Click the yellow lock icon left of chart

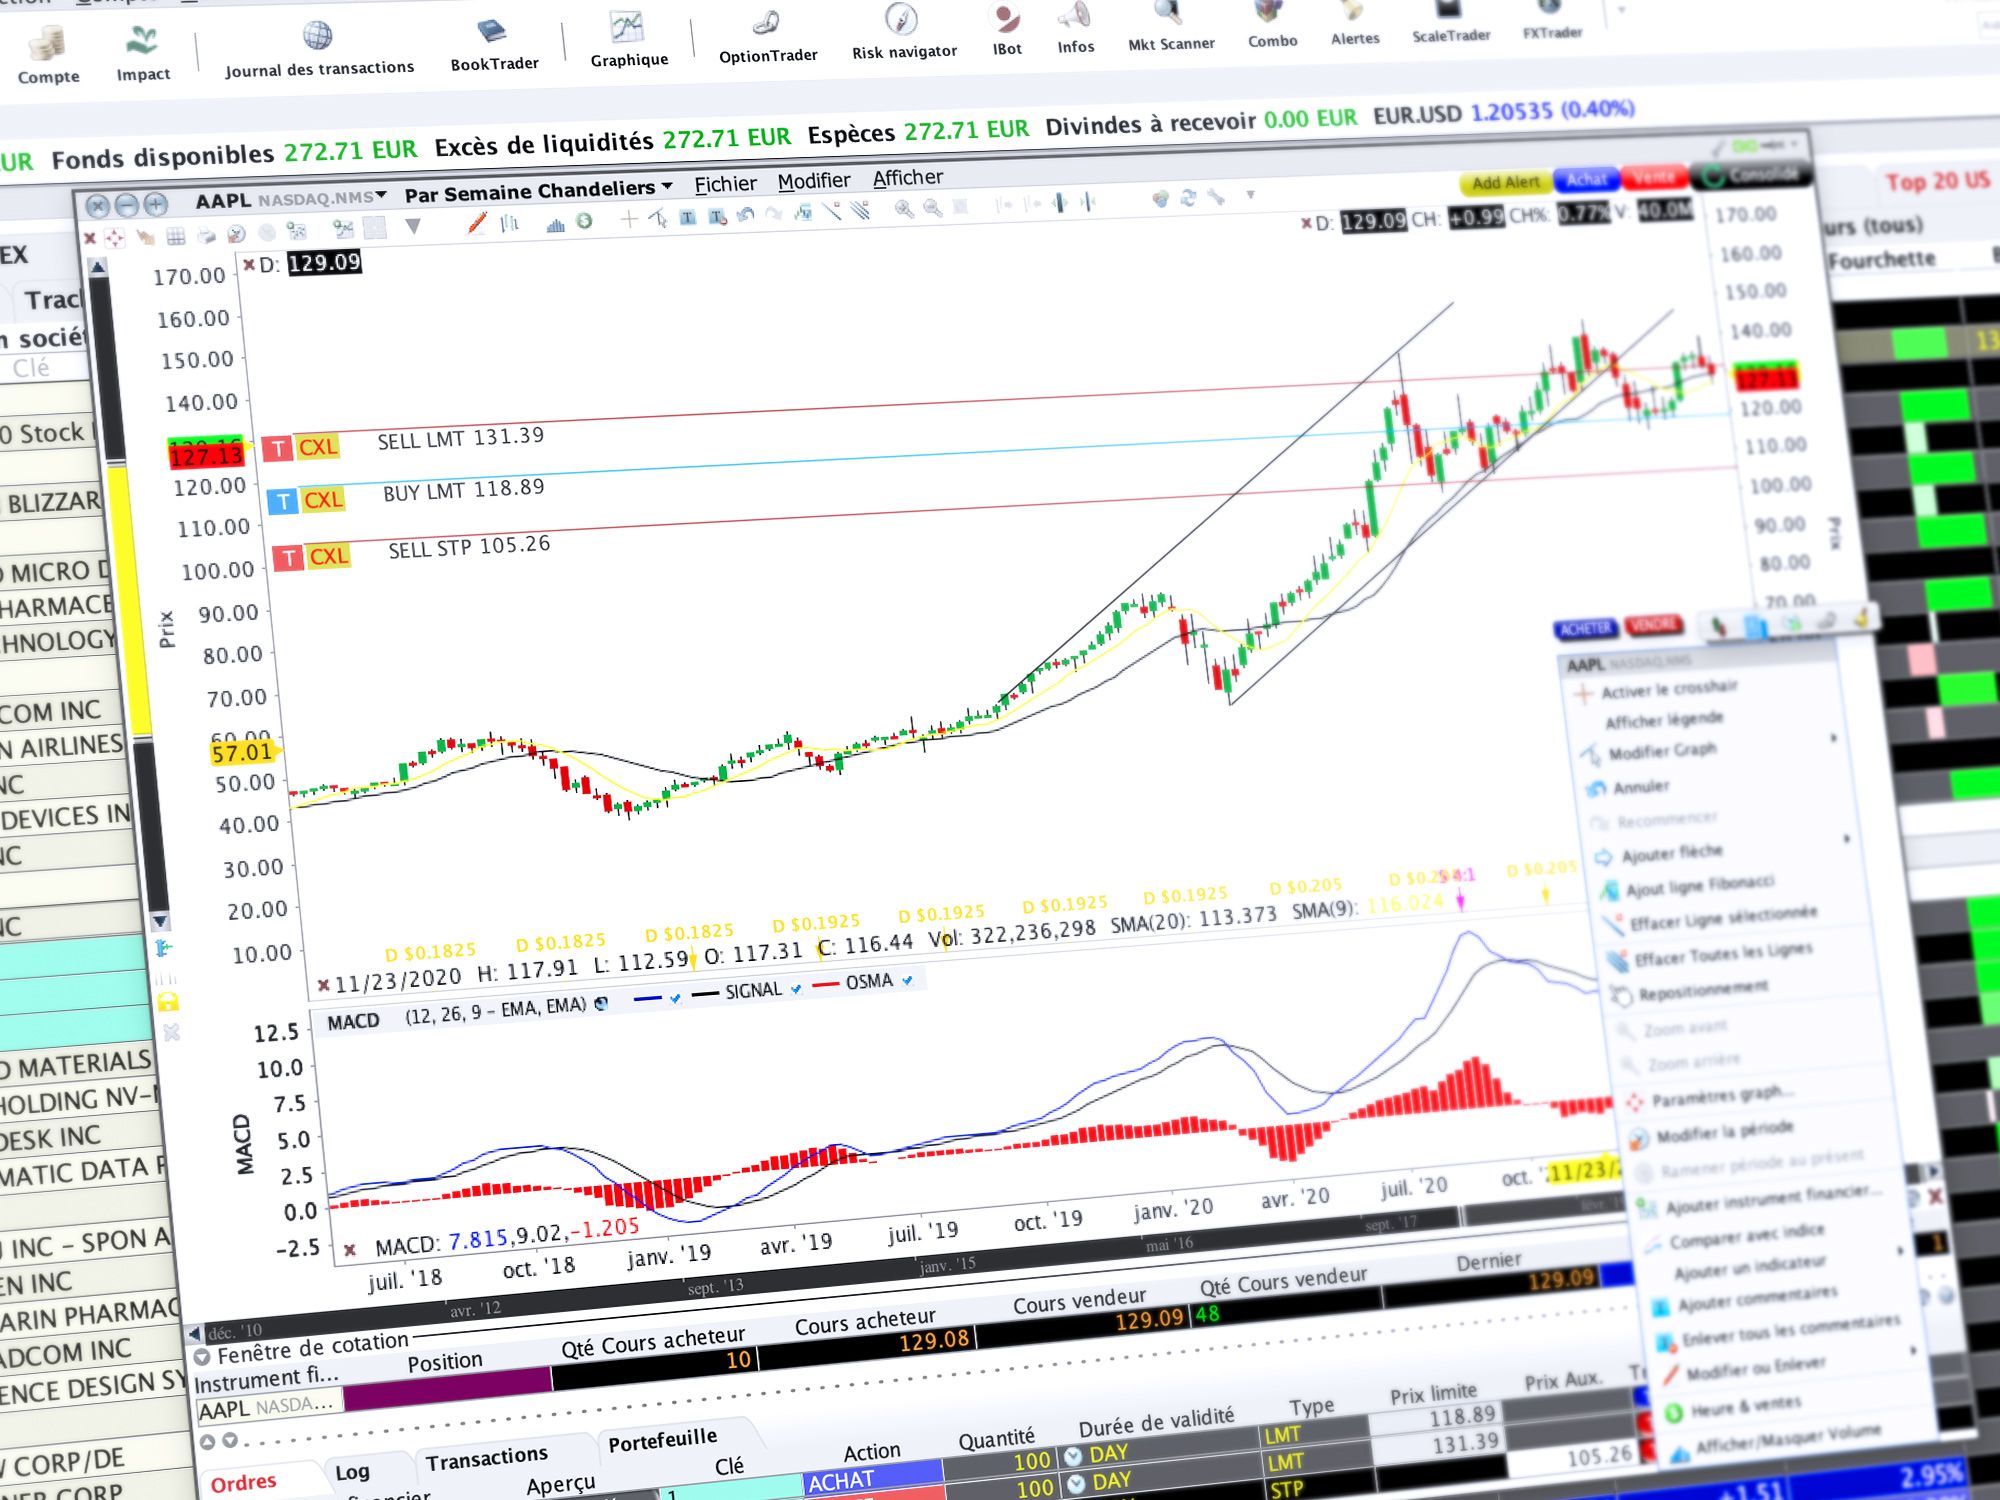(168, 1001)
